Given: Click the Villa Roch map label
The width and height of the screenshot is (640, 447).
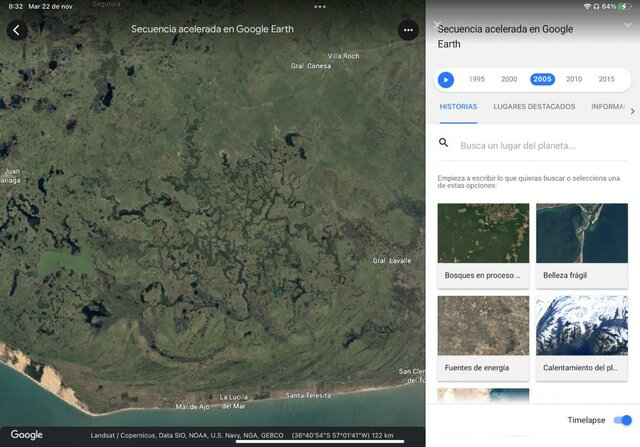Looking at the screenshot, I should click(343, 56).
